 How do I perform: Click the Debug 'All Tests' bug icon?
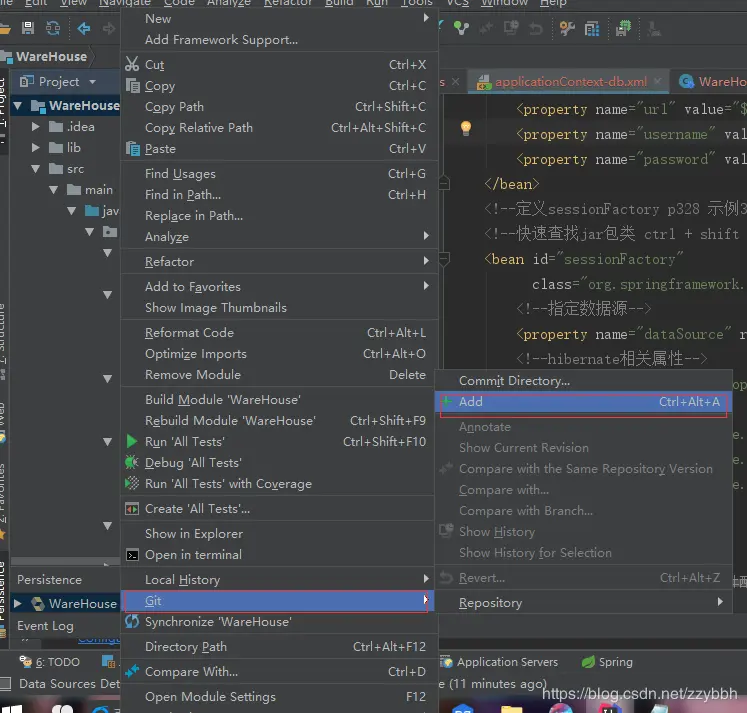tap(131, 462)
